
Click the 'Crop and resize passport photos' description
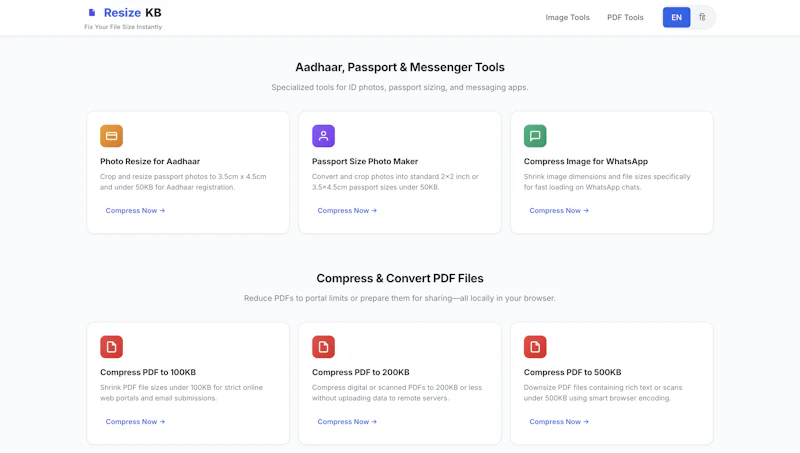[x=183, y=182]
